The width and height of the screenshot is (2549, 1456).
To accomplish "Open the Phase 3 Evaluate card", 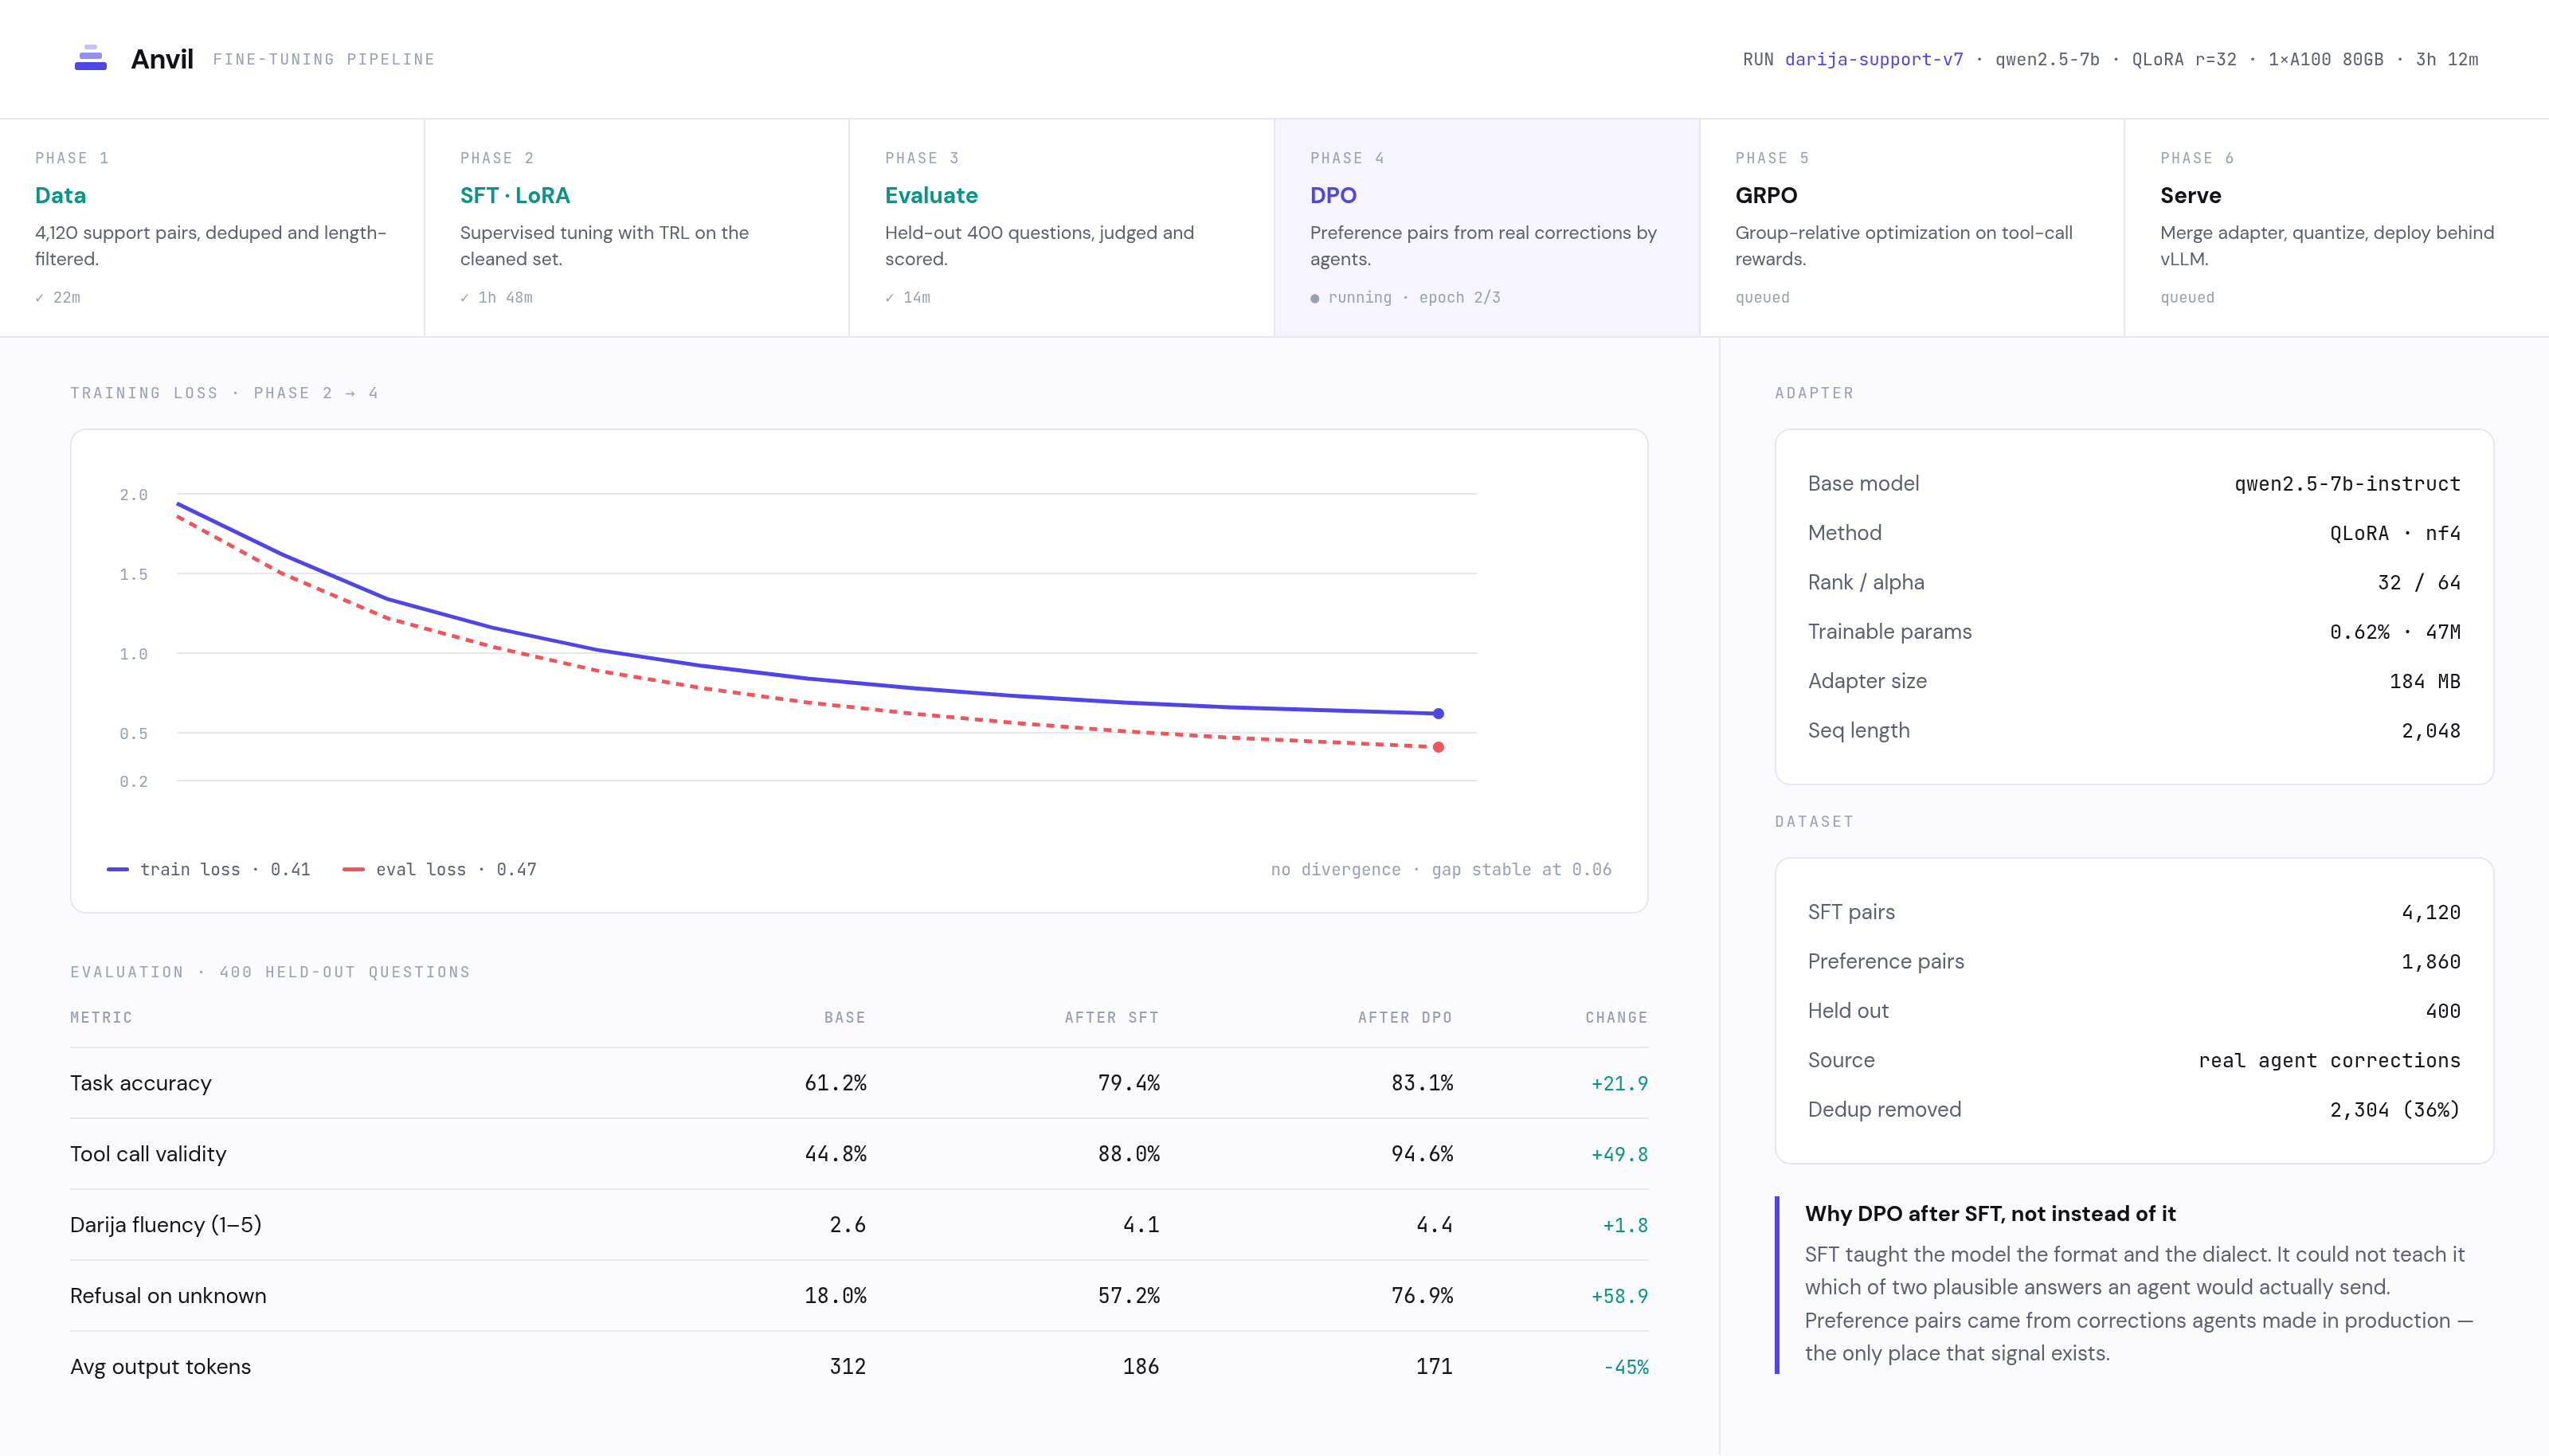I will coord(1062,228).
